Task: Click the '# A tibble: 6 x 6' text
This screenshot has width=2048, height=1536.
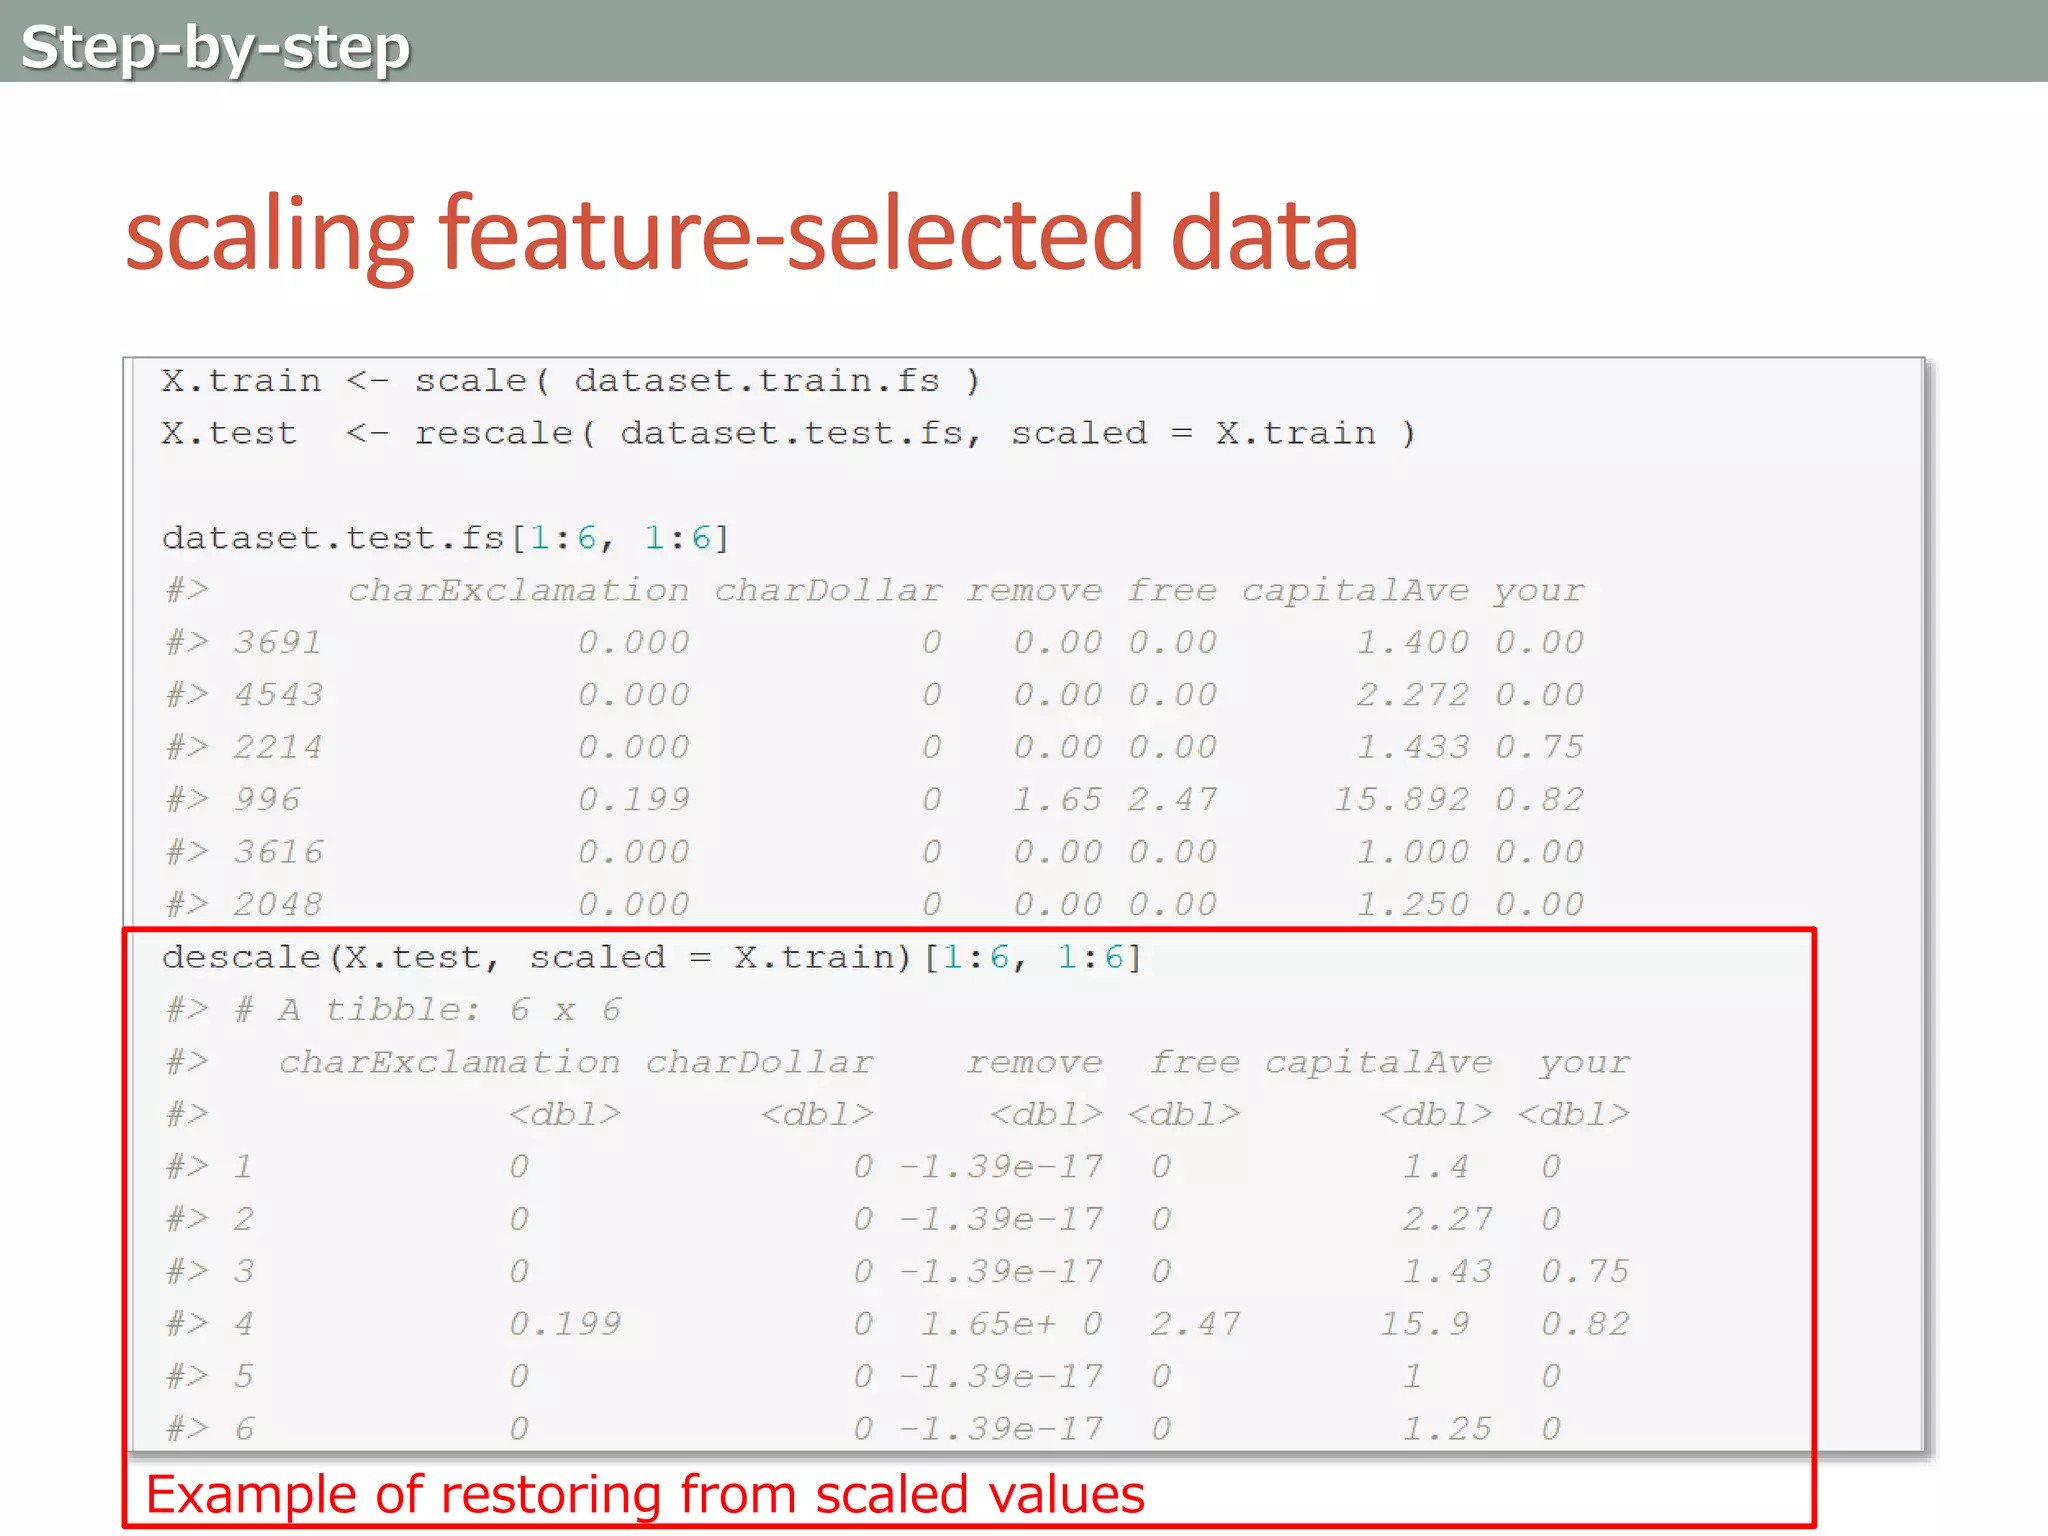Action: point(428,1009)
